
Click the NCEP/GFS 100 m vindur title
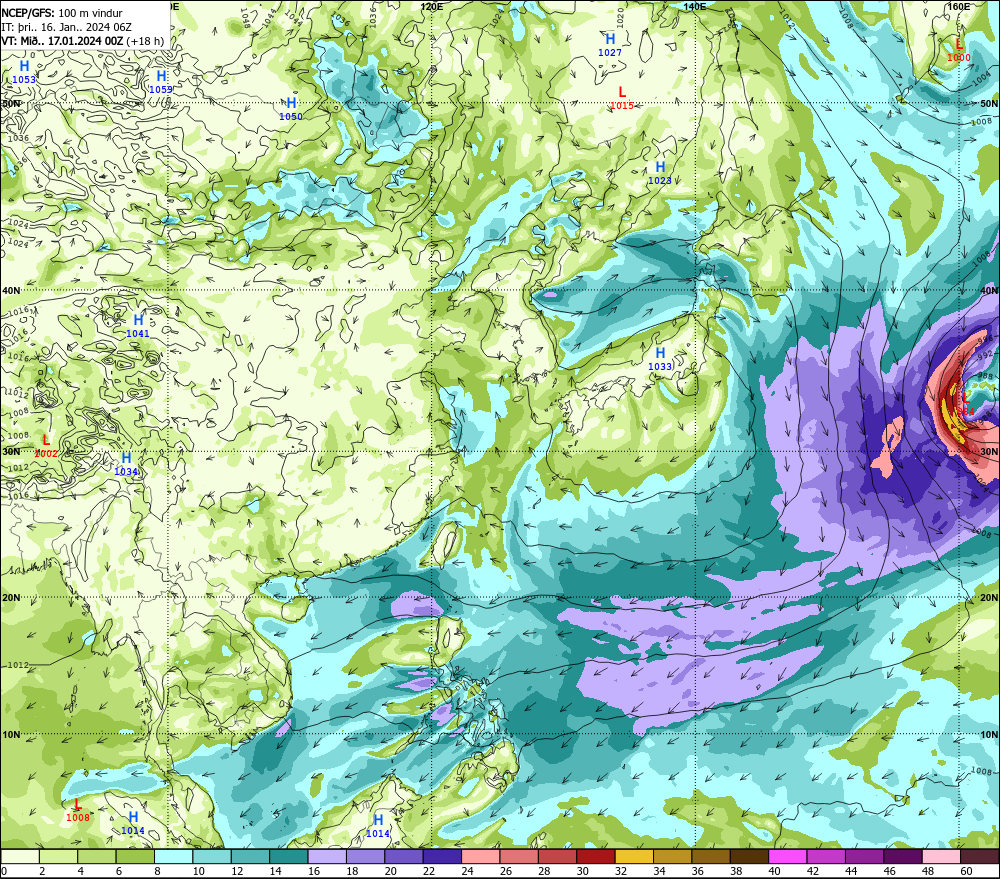pyautogui.click(x=62, y=13)
